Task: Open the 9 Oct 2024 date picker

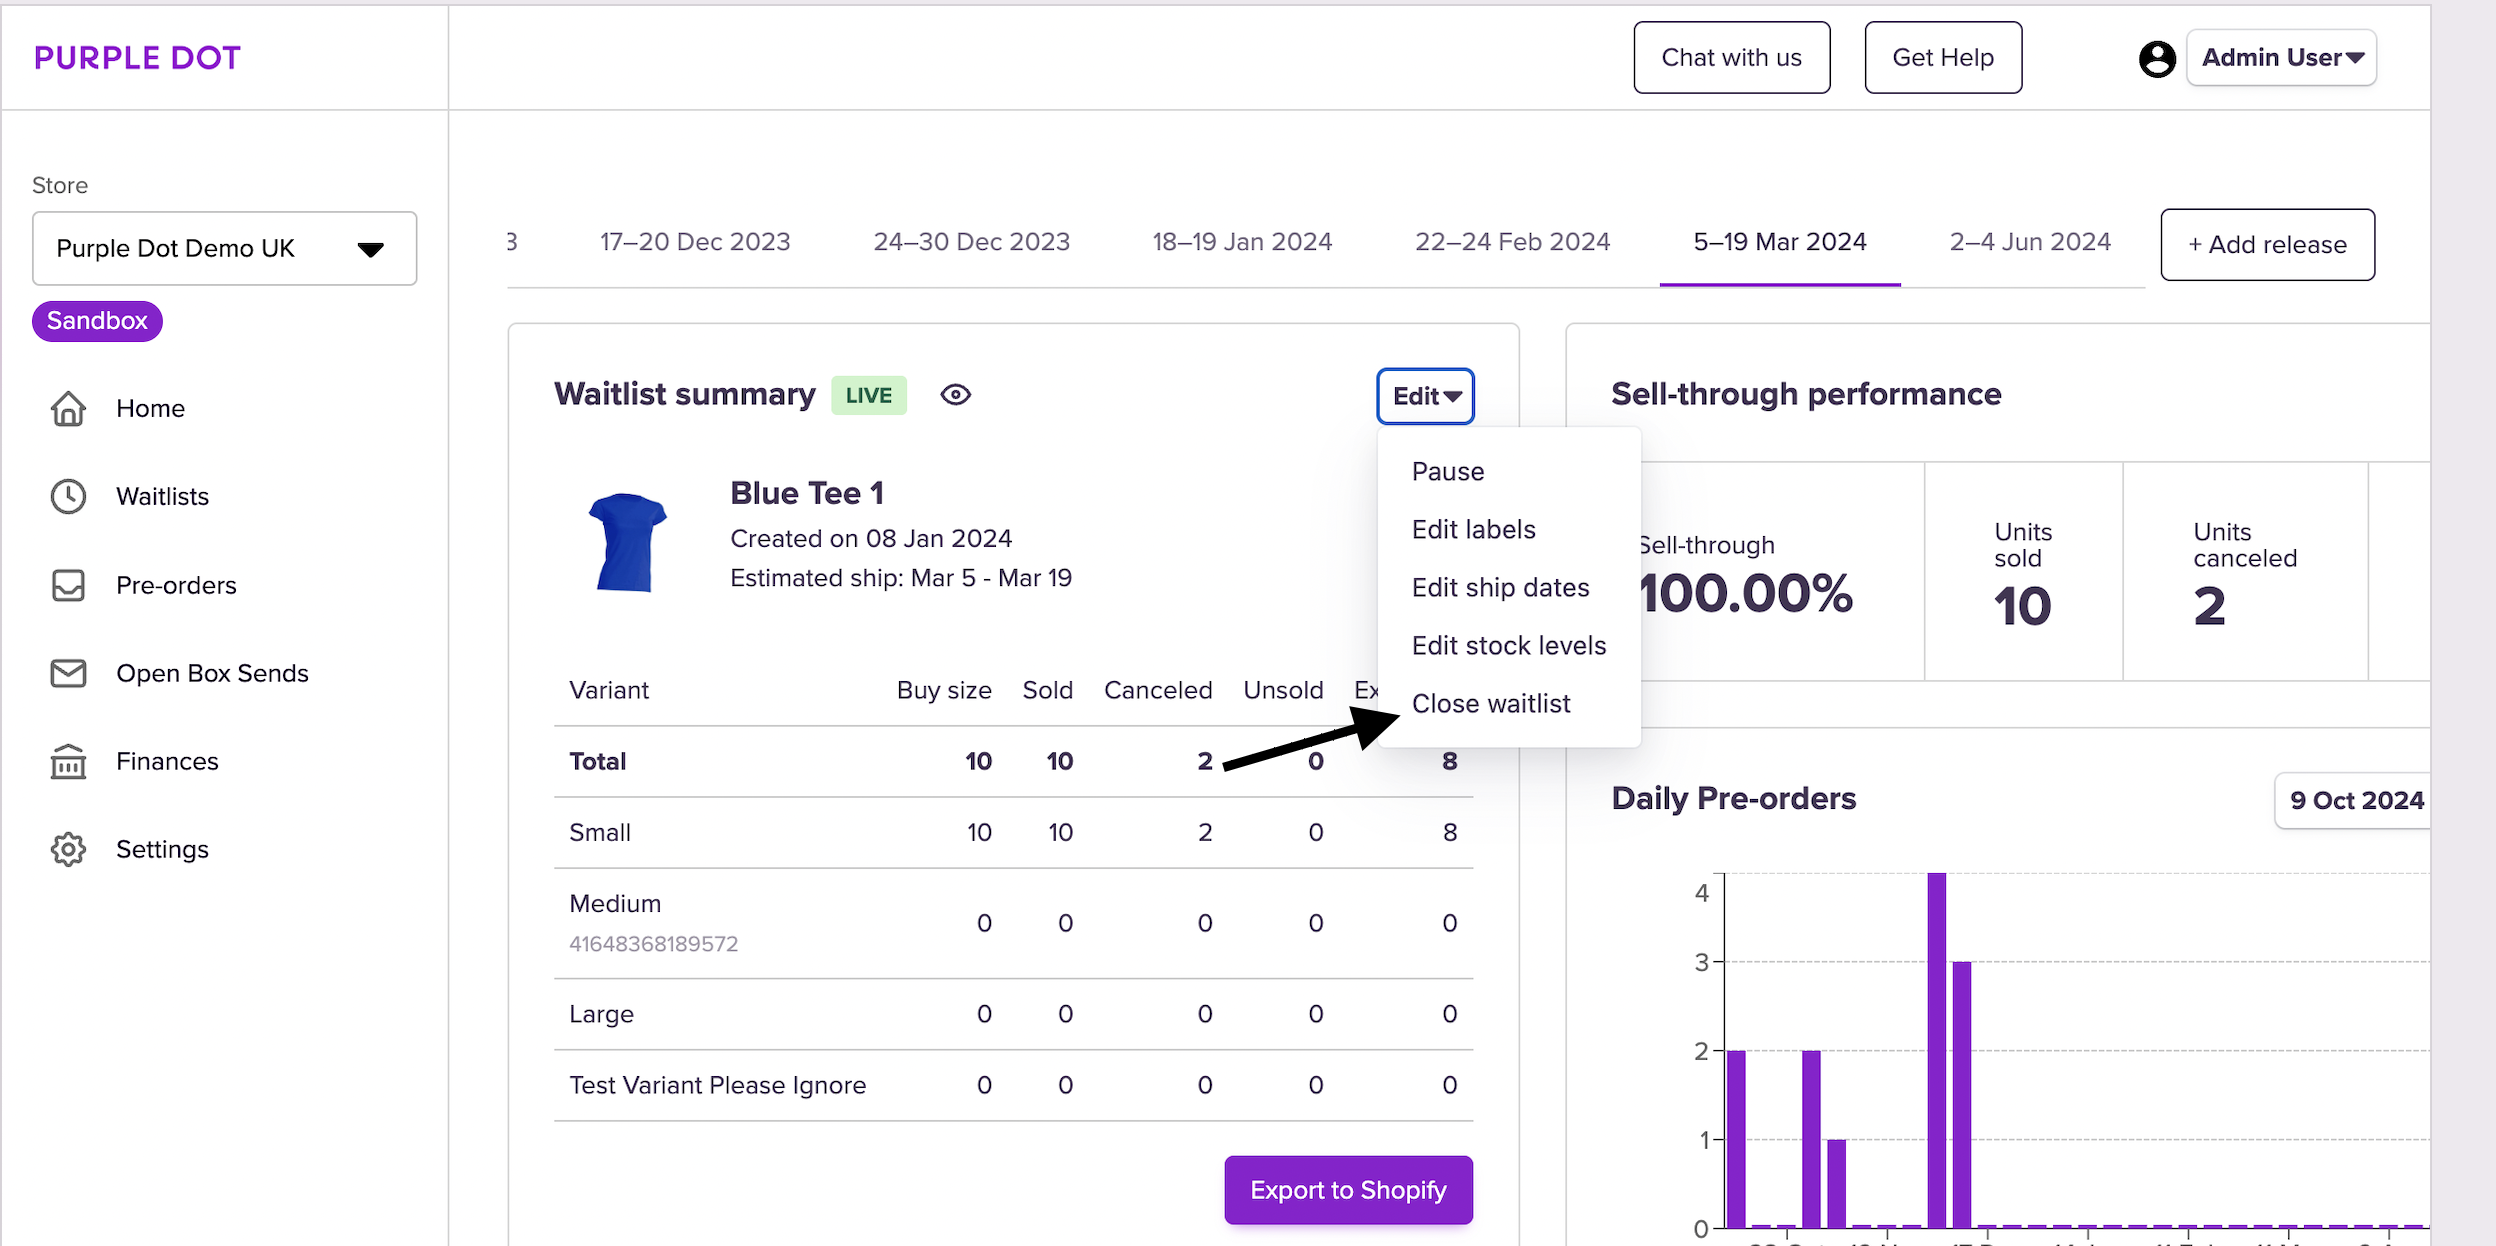Action: pos(2355,800)
